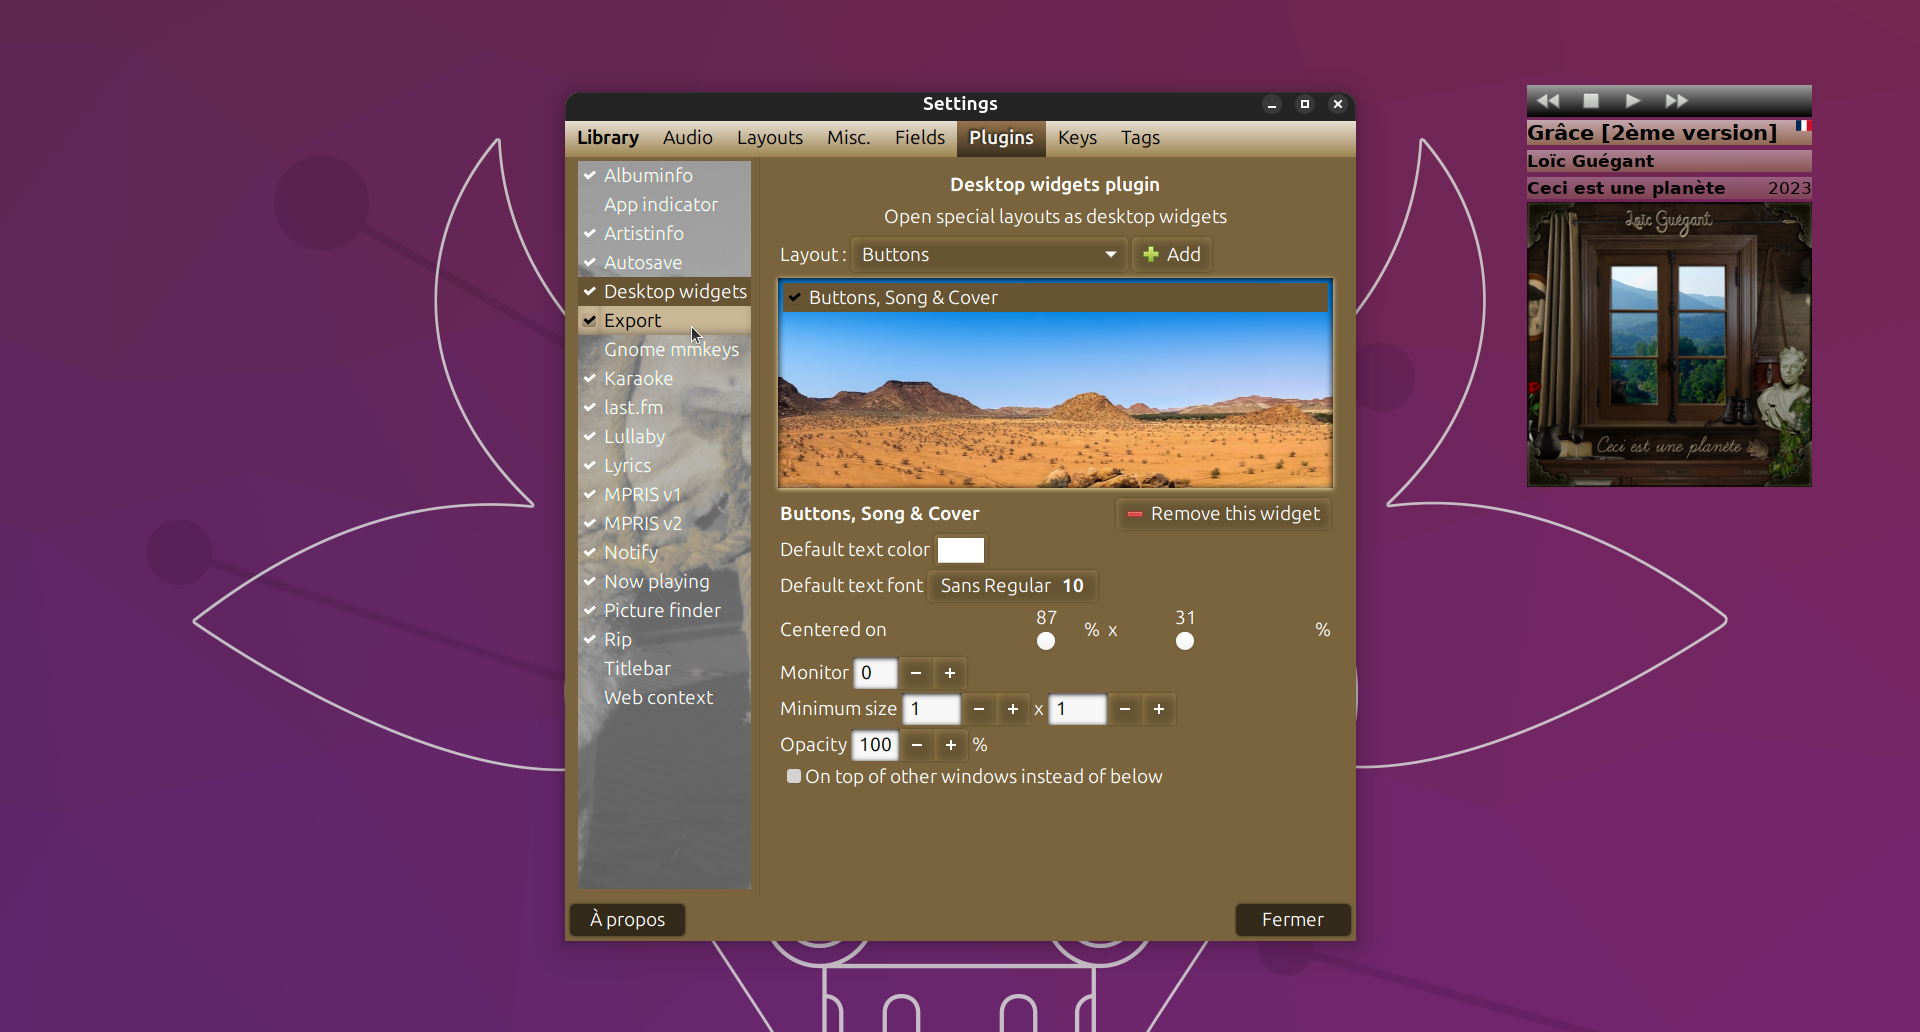Select Rip plugin in list
The image size is (1920, 1032).
[665, 639]
